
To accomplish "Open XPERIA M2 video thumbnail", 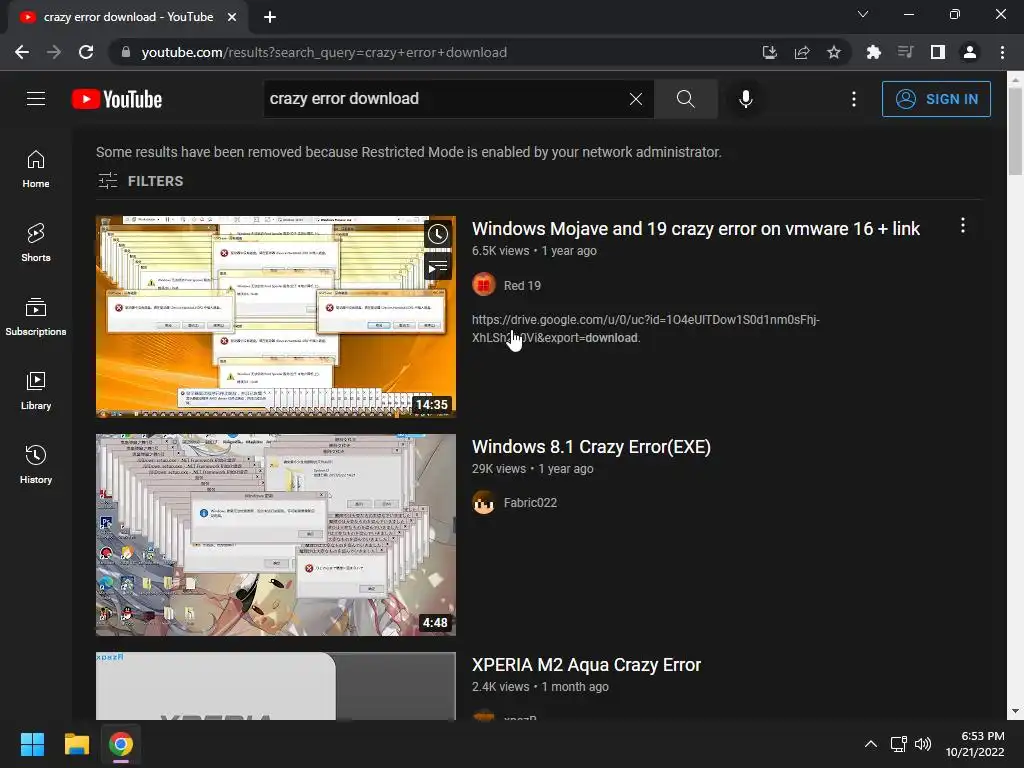I will click(276, 686).
